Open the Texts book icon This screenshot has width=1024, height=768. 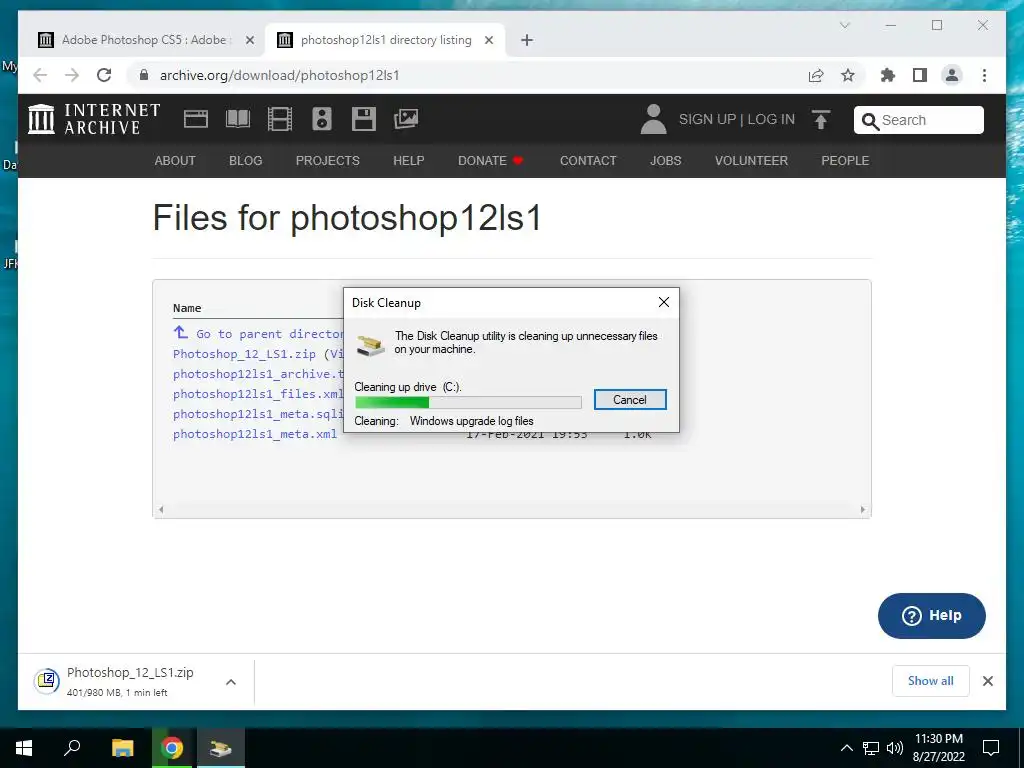(238, 119)
